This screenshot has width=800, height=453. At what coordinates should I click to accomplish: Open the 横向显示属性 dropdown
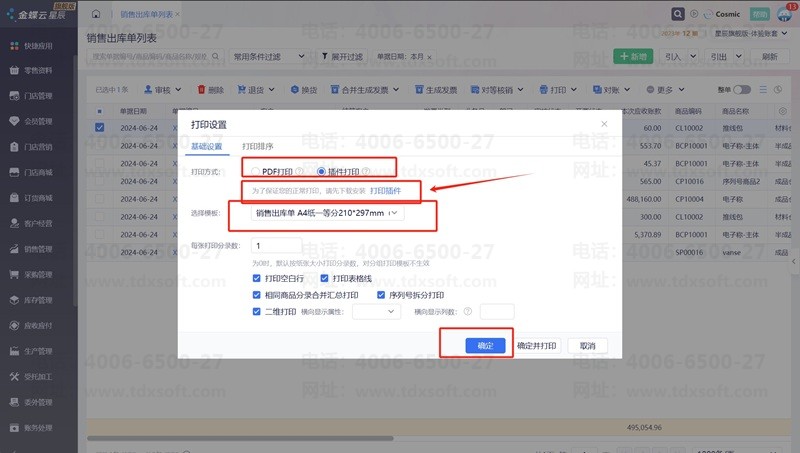(x=376, y=312)
